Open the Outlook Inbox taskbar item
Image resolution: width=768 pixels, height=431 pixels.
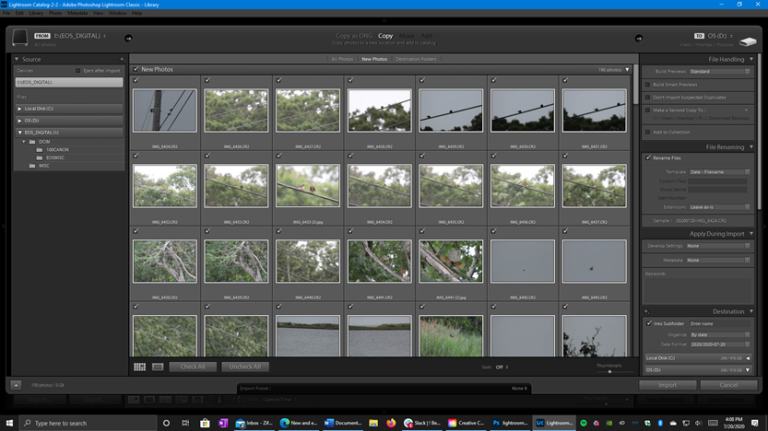click(254, 423)
